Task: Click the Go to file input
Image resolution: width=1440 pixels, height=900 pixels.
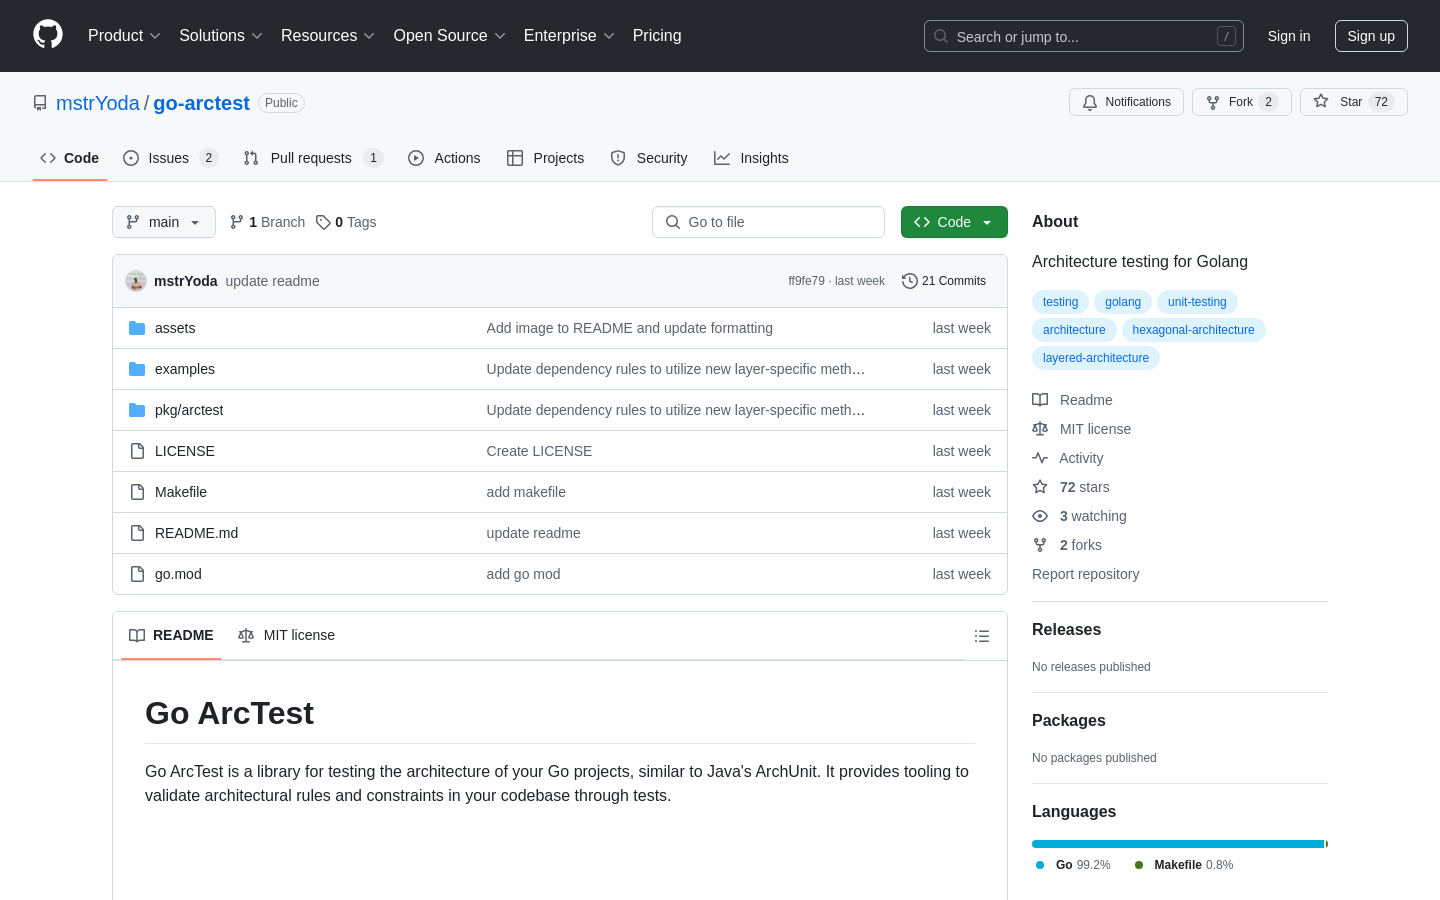Action: (768, 222)
